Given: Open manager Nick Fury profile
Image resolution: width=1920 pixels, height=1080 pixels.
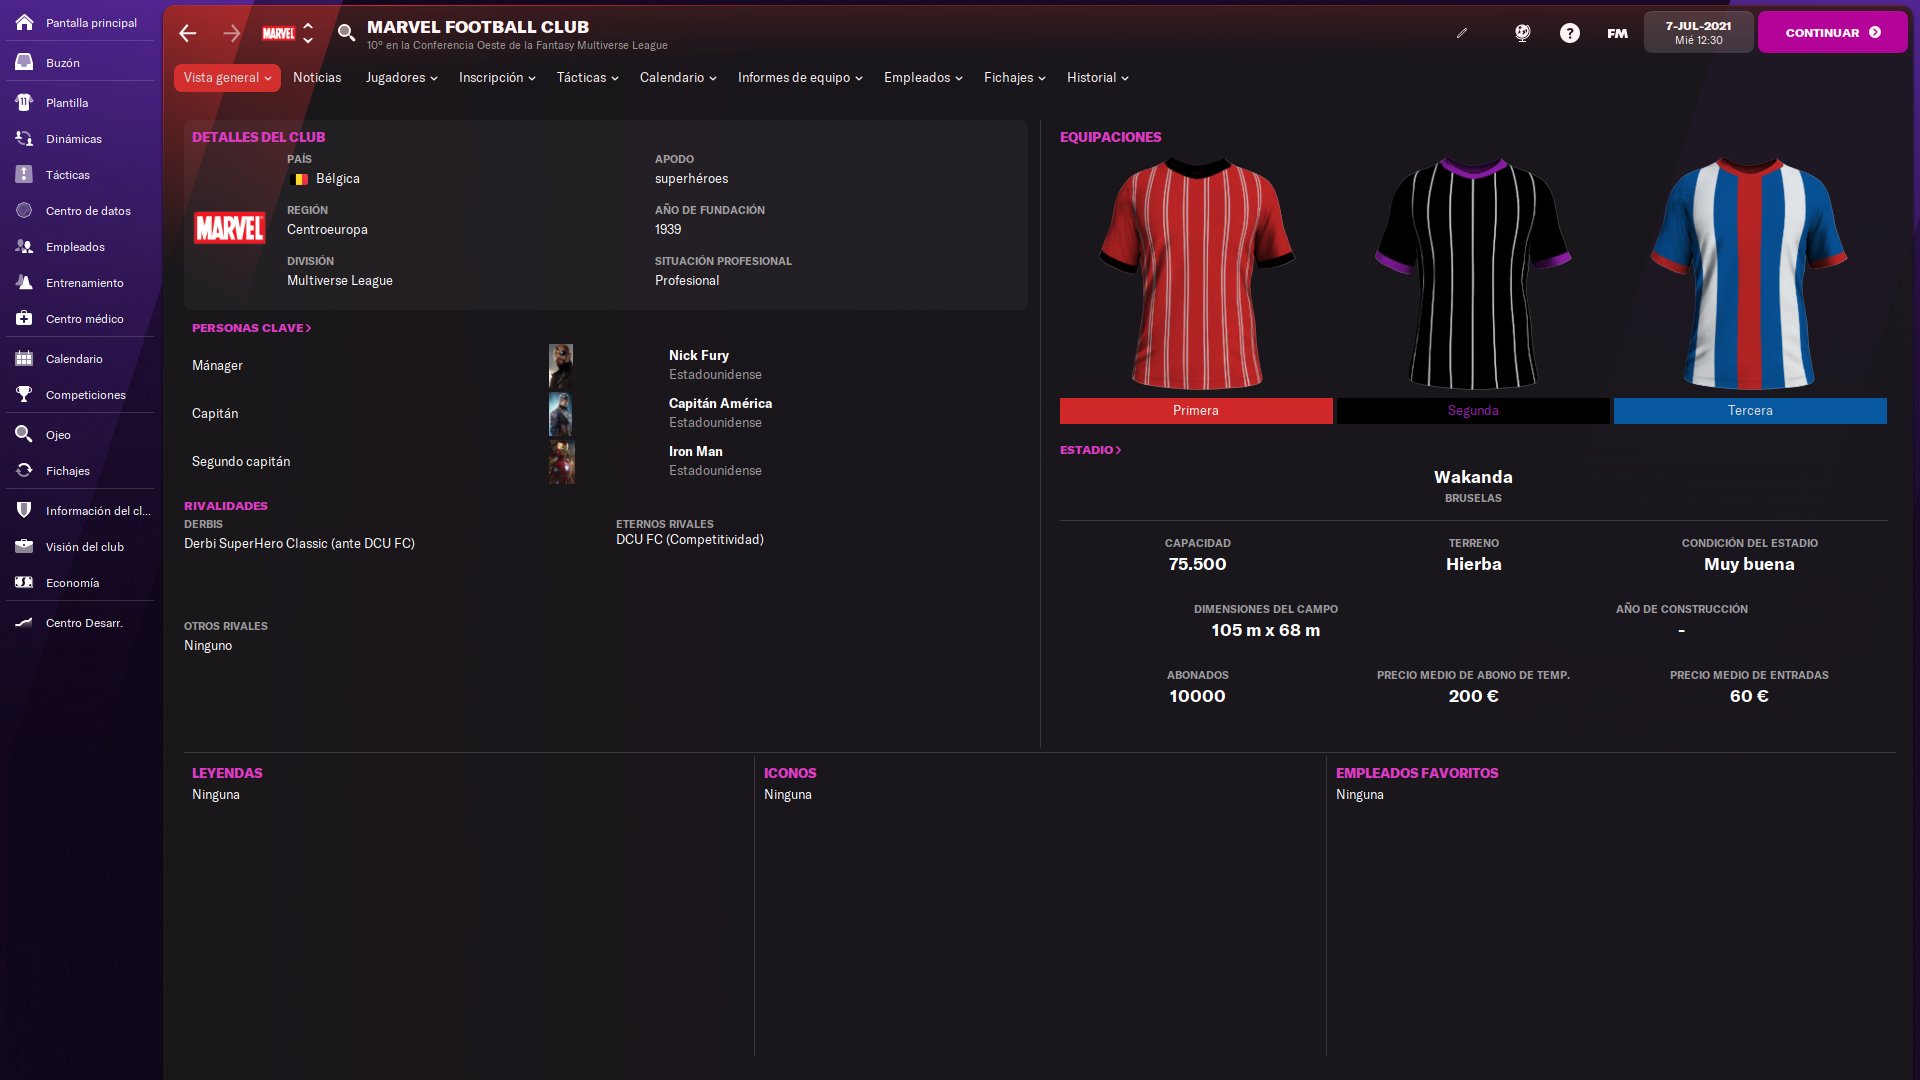Looking at the screenshot, I should (x=698, y=355).
